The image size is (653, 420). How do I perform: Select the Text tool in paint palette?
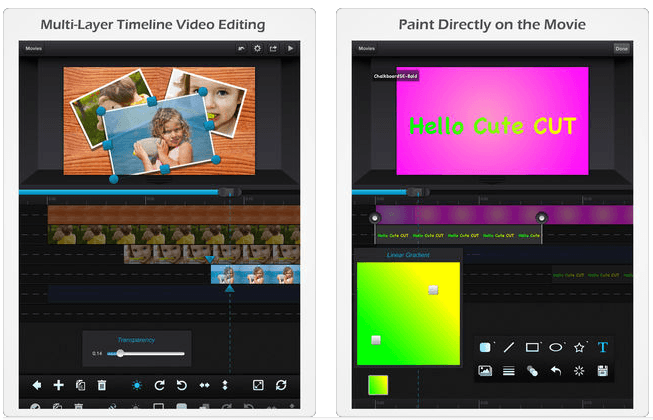[603, 347]
